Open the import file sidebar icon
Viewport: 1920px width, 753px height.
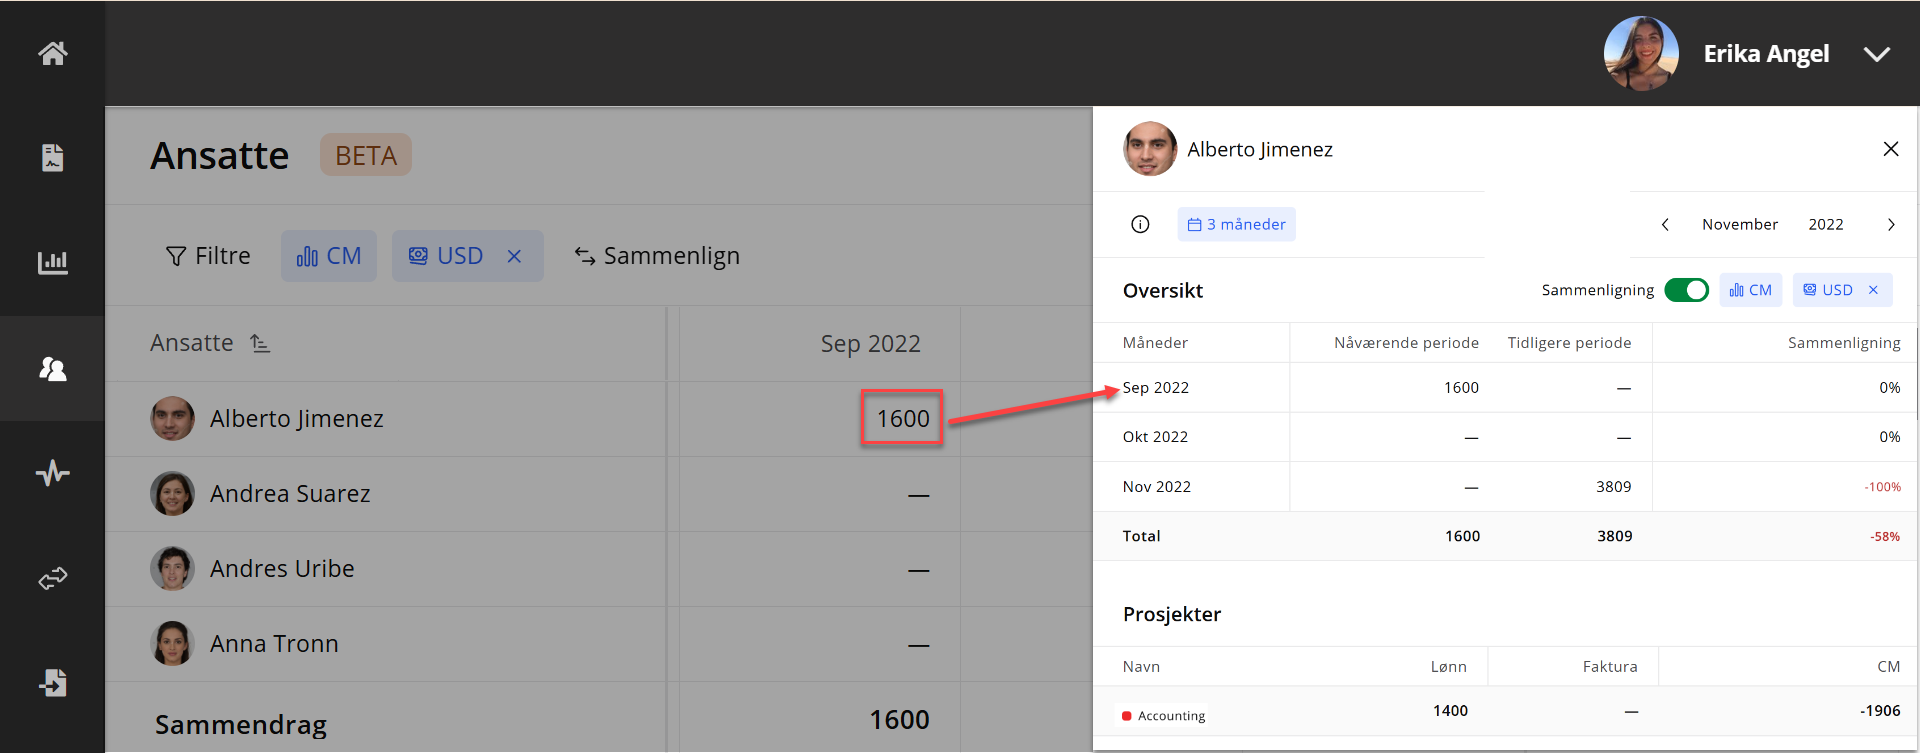53,683
